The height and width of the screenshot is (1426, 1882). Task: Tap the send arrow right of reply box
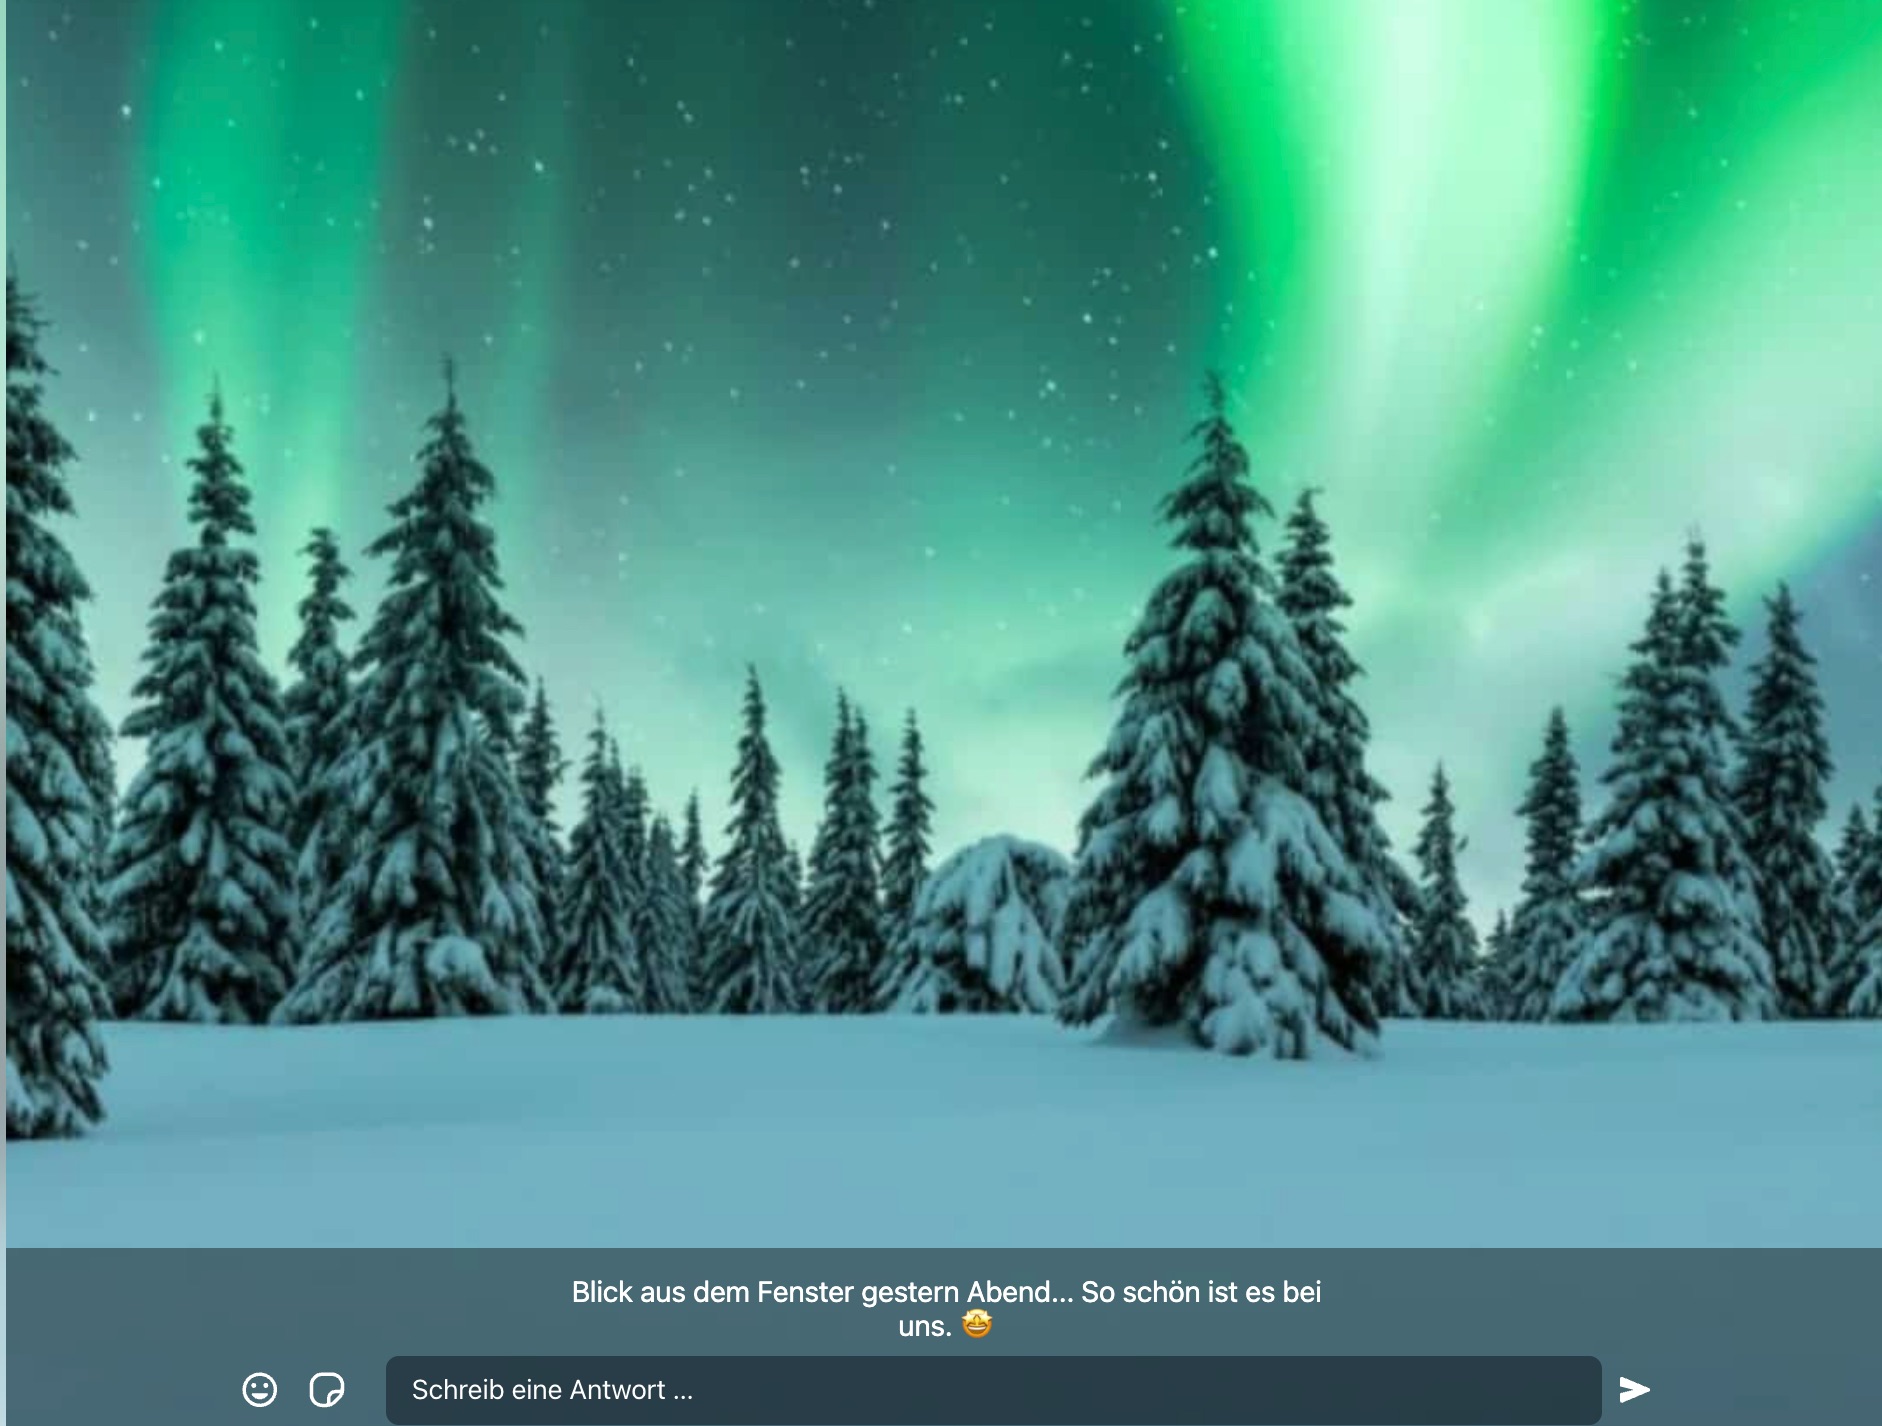[1634, 1389]
